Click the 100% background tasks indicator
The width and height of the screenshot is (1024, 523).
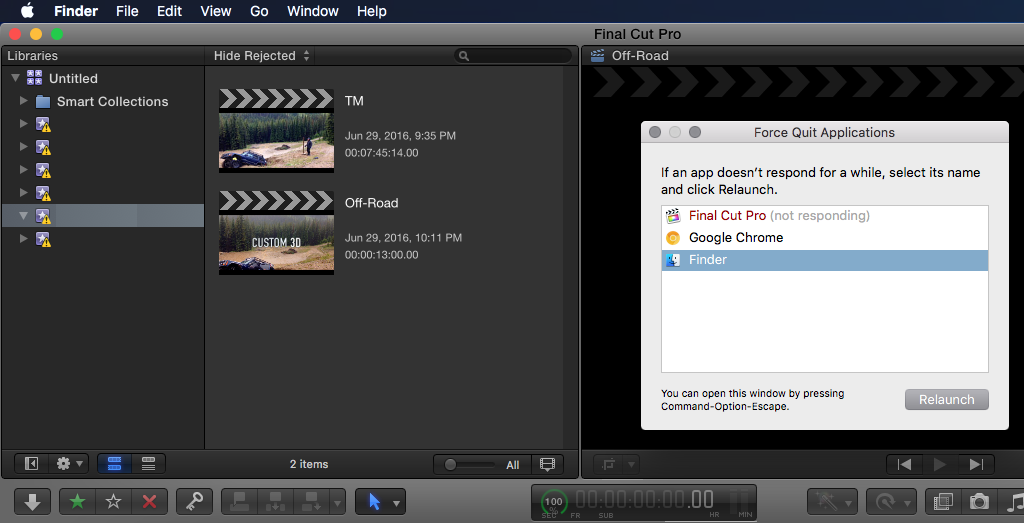pos(554,501)
